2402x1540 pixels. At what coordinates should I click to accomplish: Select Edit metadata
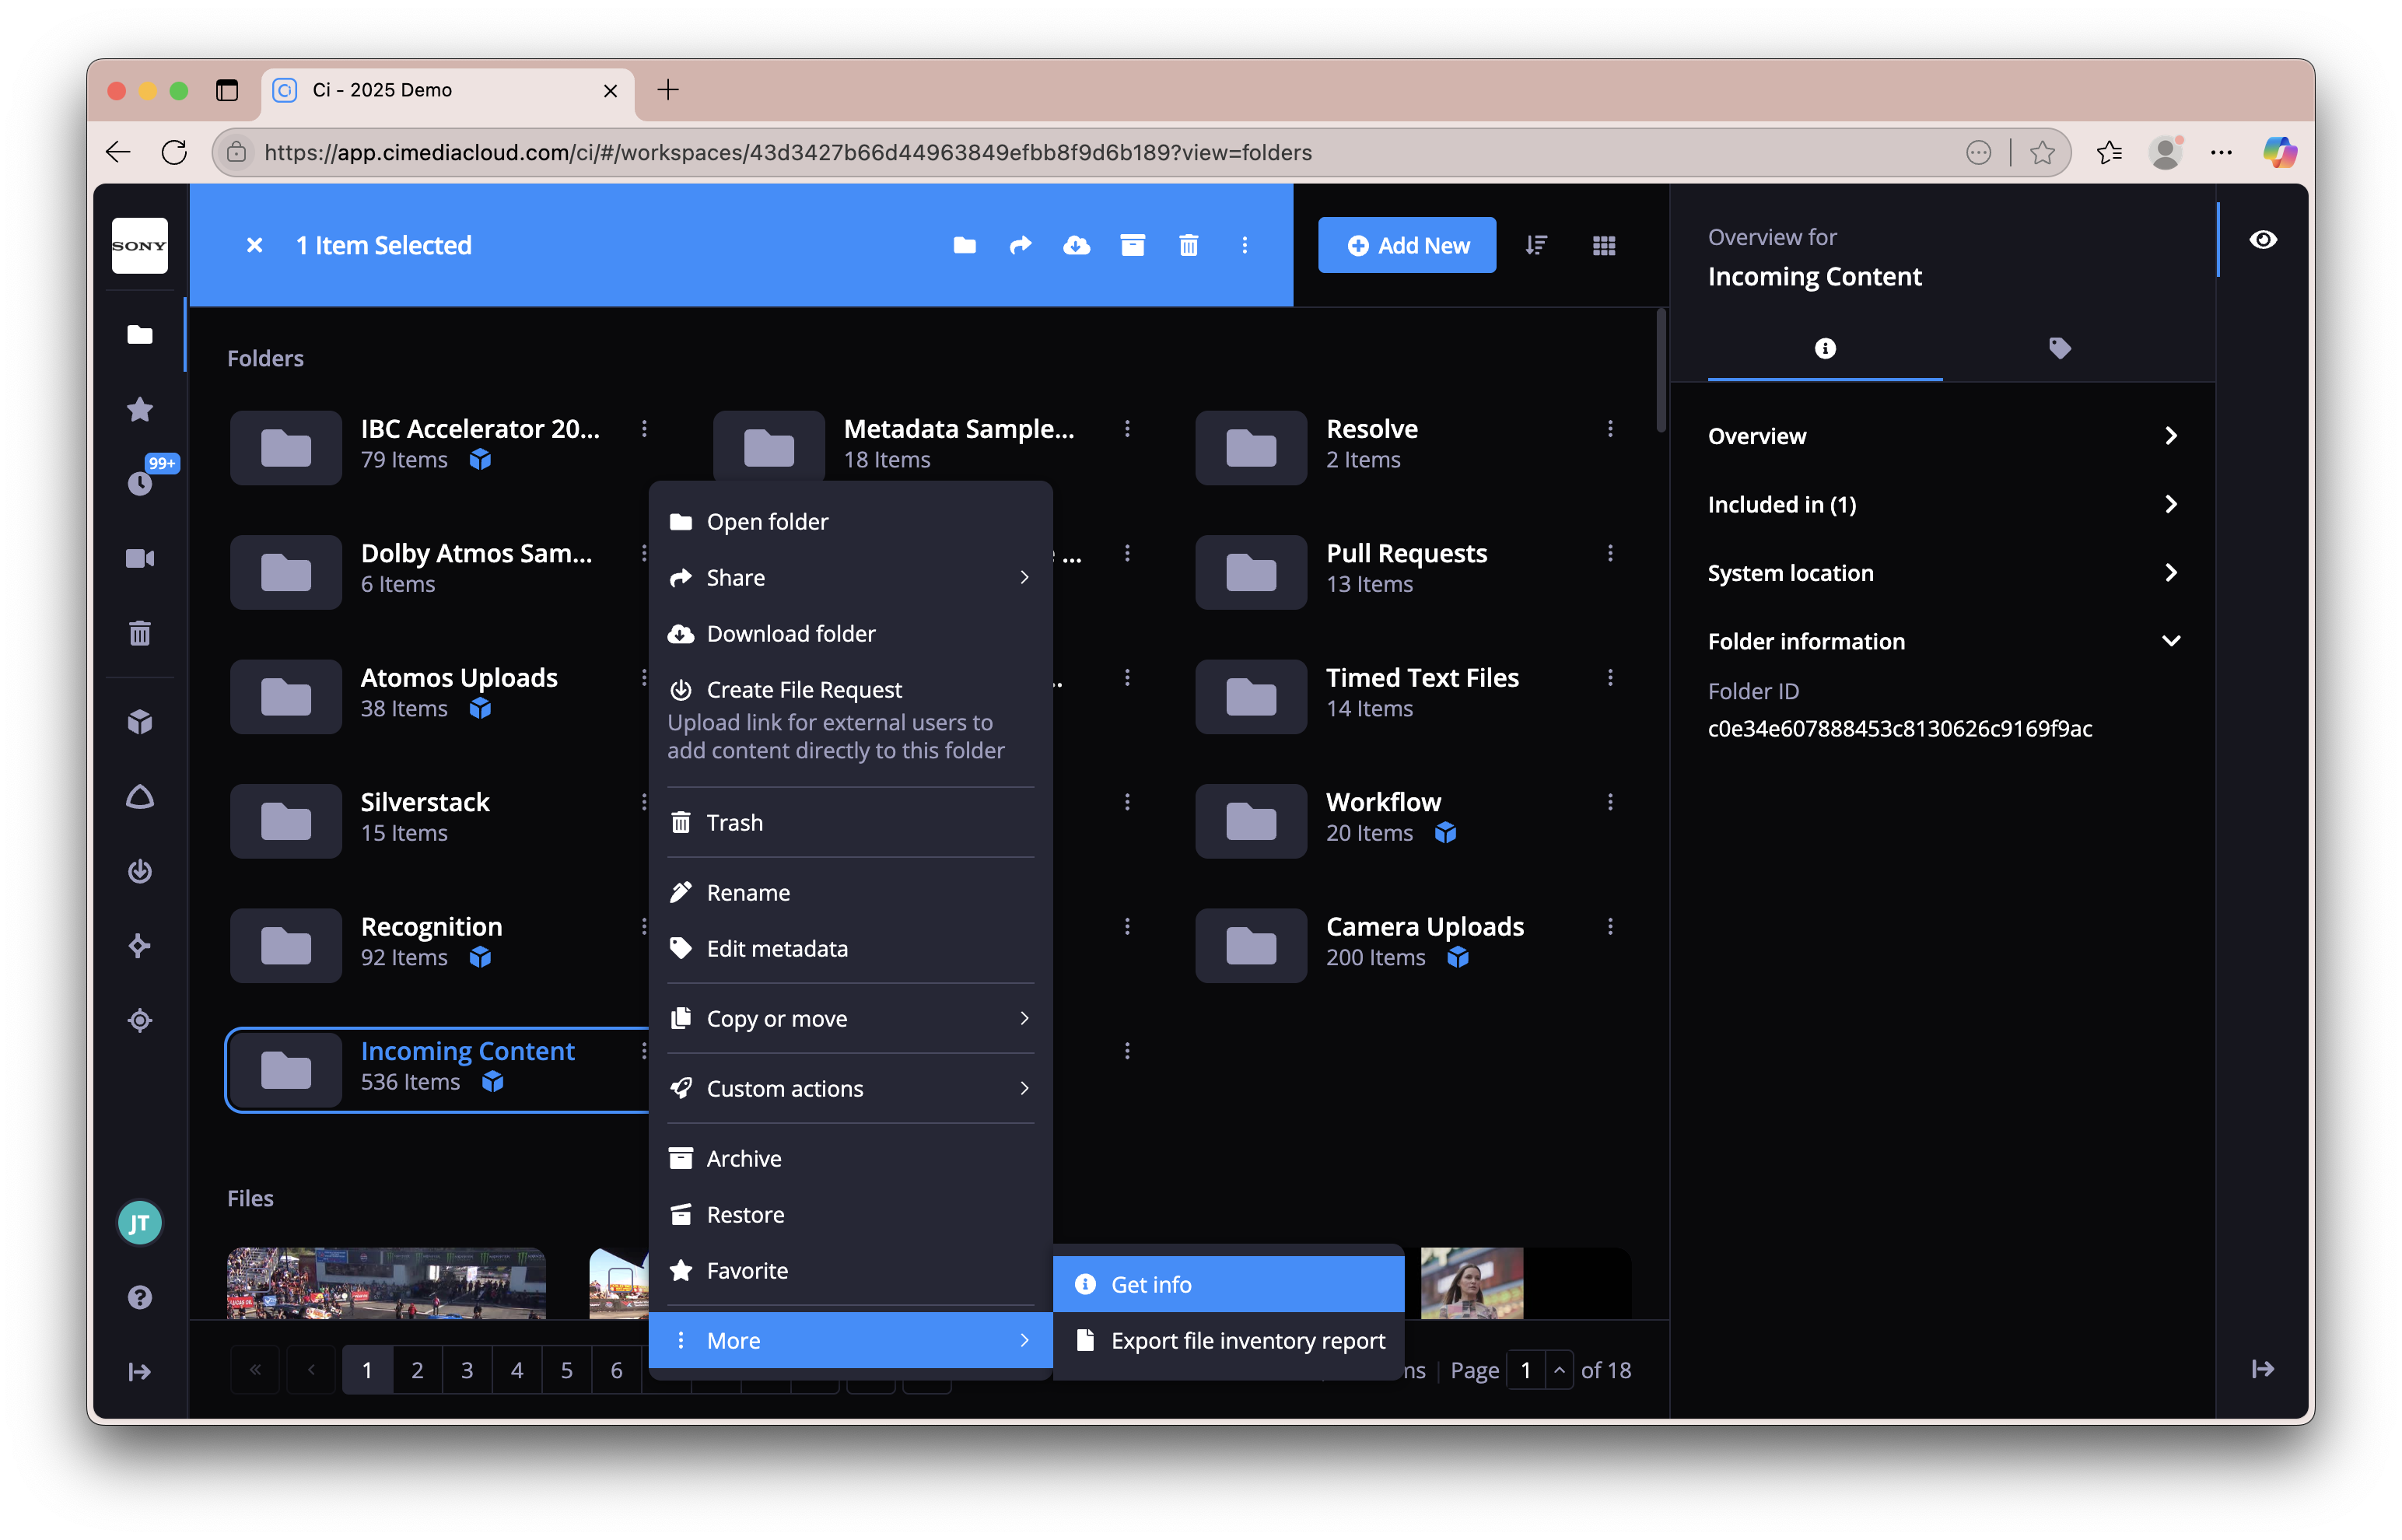pos(850,949)
